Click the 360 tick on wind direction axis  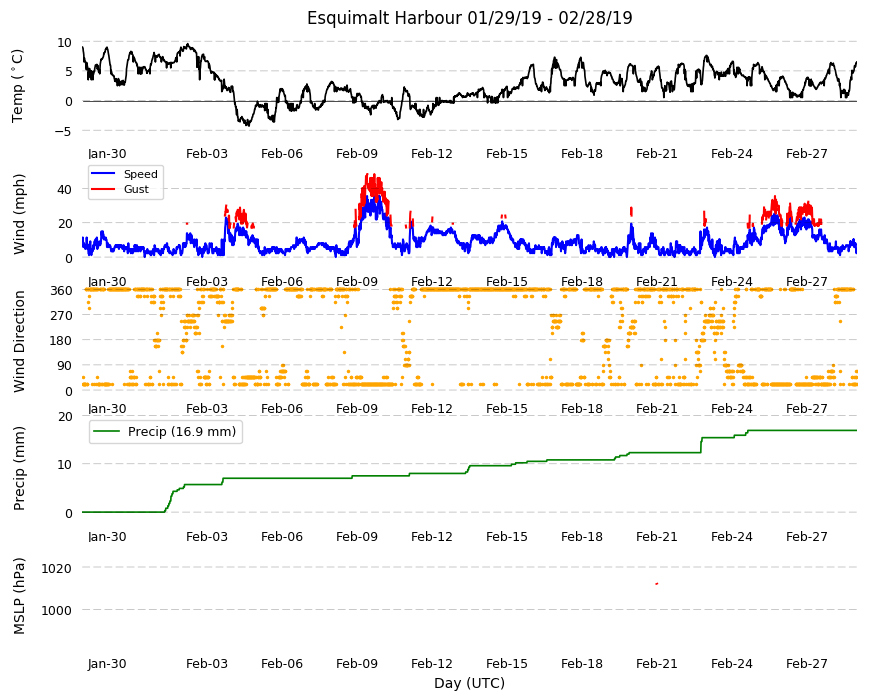[x=62, y=290]
